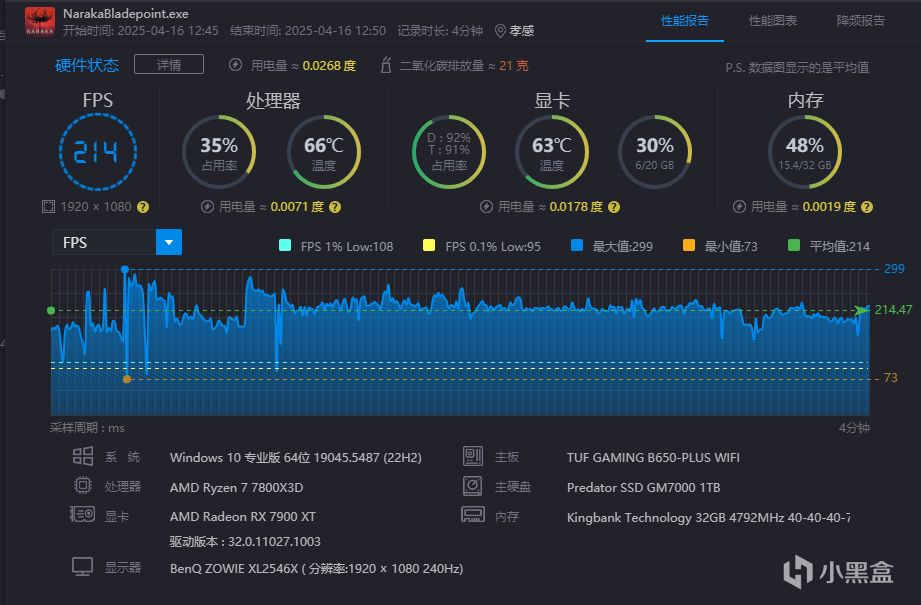The image size is (921, 605).
Task: Click the 采样周期 : ms label
Action: pyautogui.click(x=87, y=428)
